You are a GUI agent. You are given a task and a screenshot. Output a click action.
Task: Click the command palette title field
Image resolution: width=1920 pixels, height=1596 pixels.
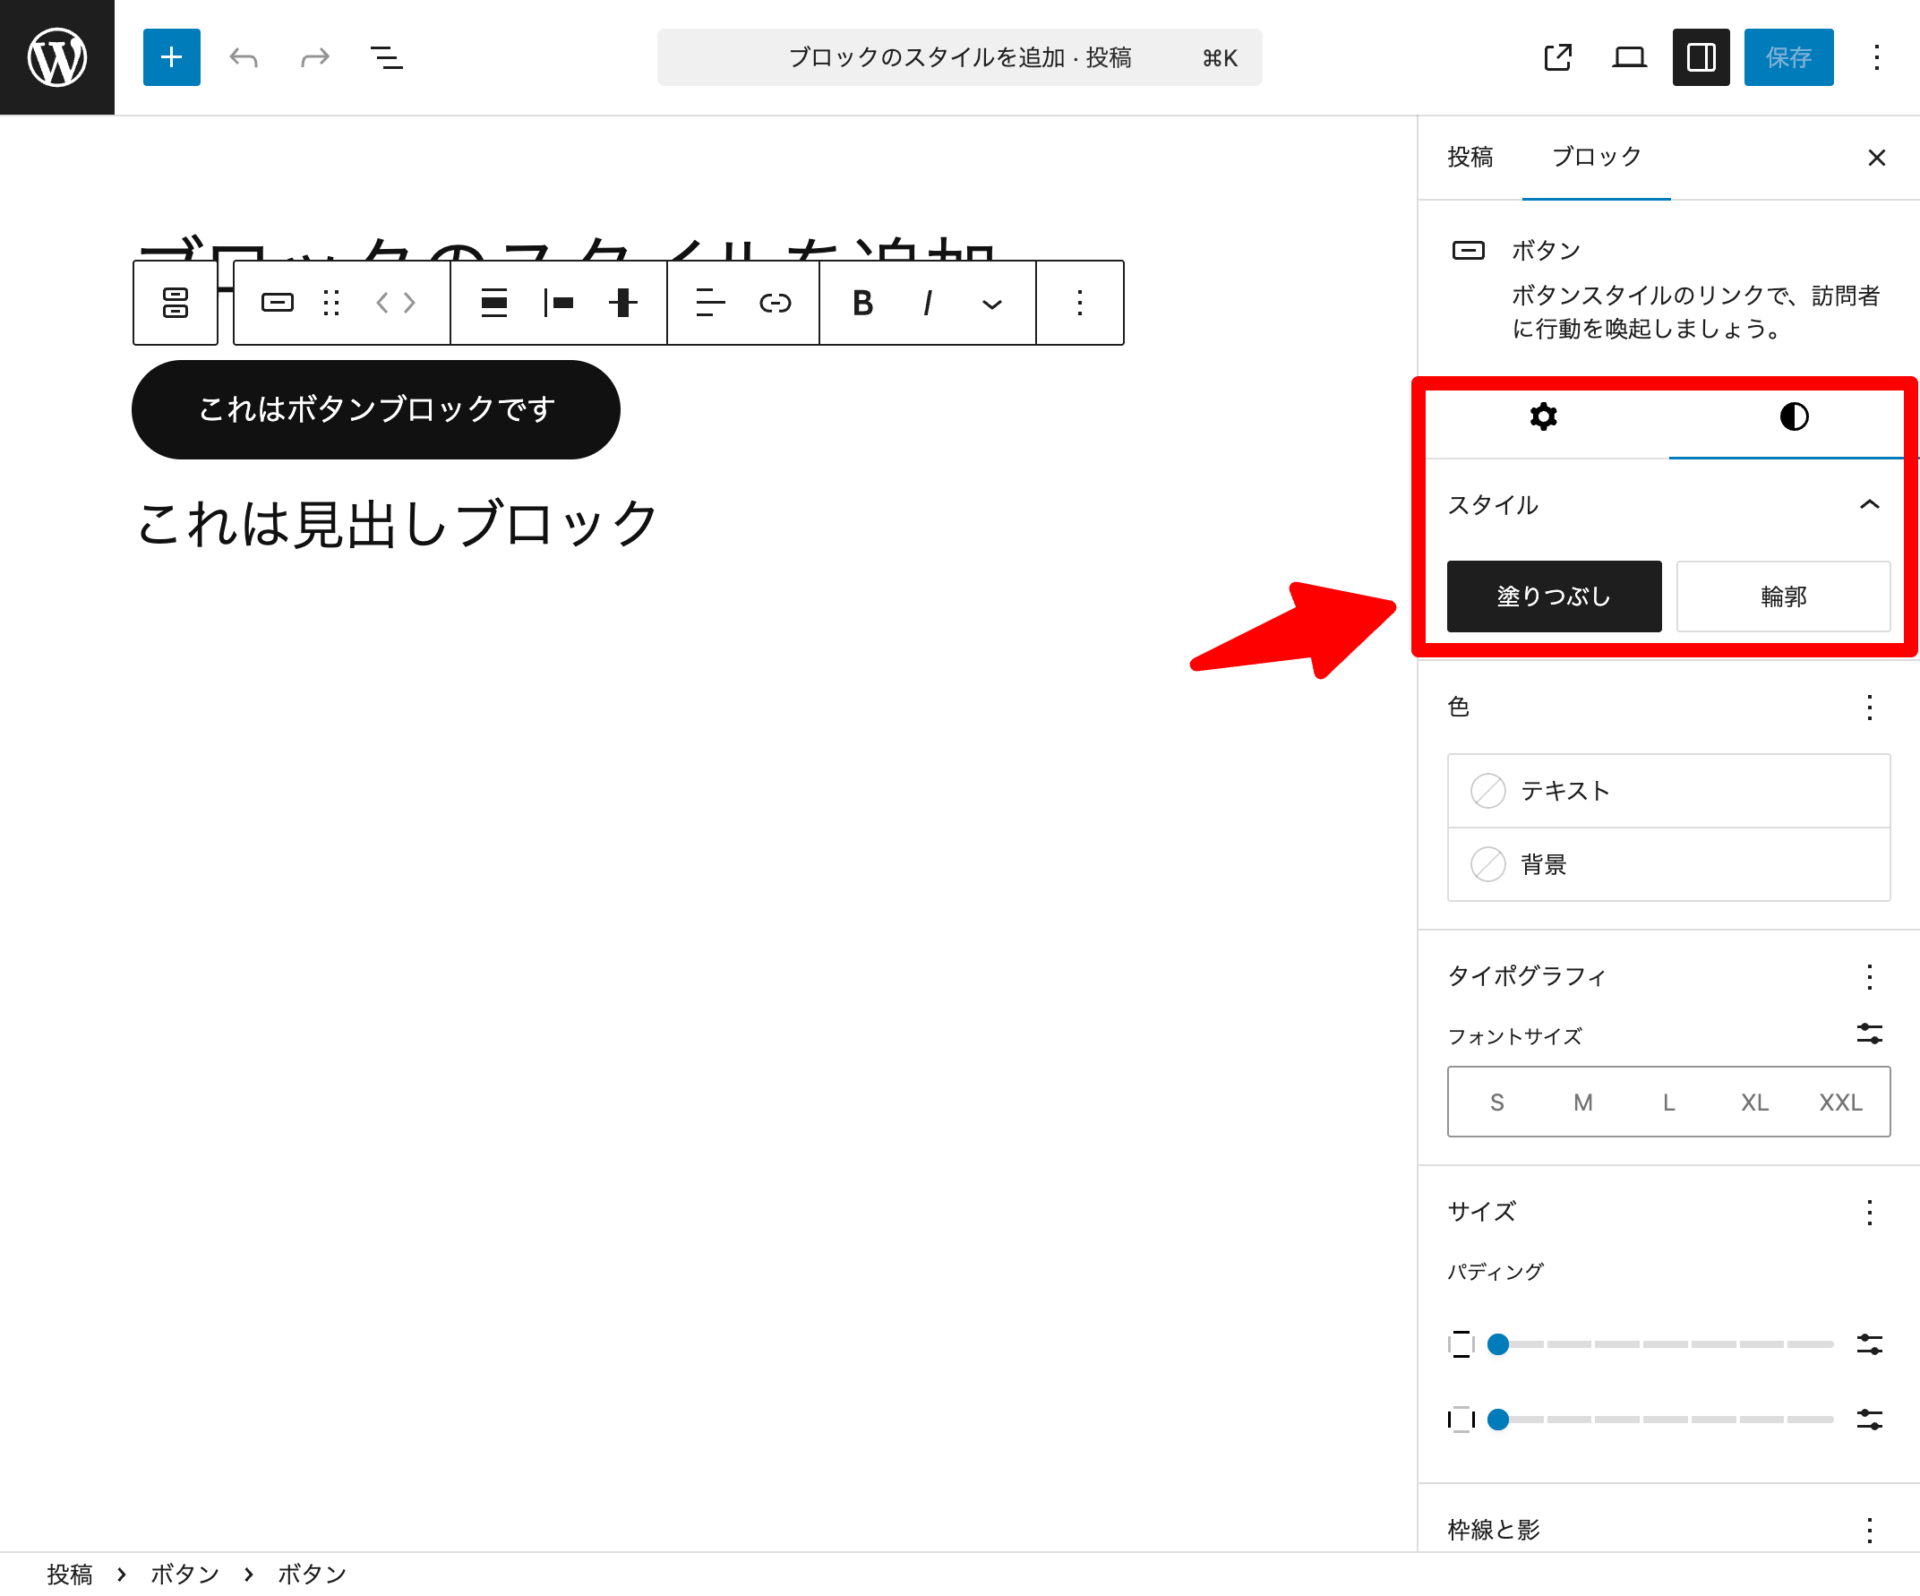pos(958,57)
